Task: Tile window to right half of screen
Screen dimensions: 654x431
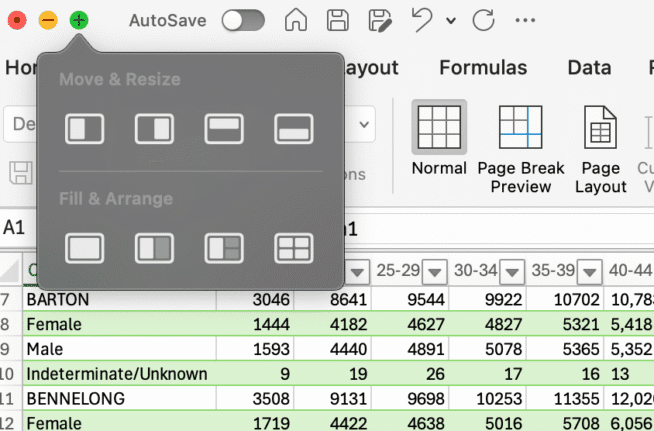Action: click(x=154, y=129)
